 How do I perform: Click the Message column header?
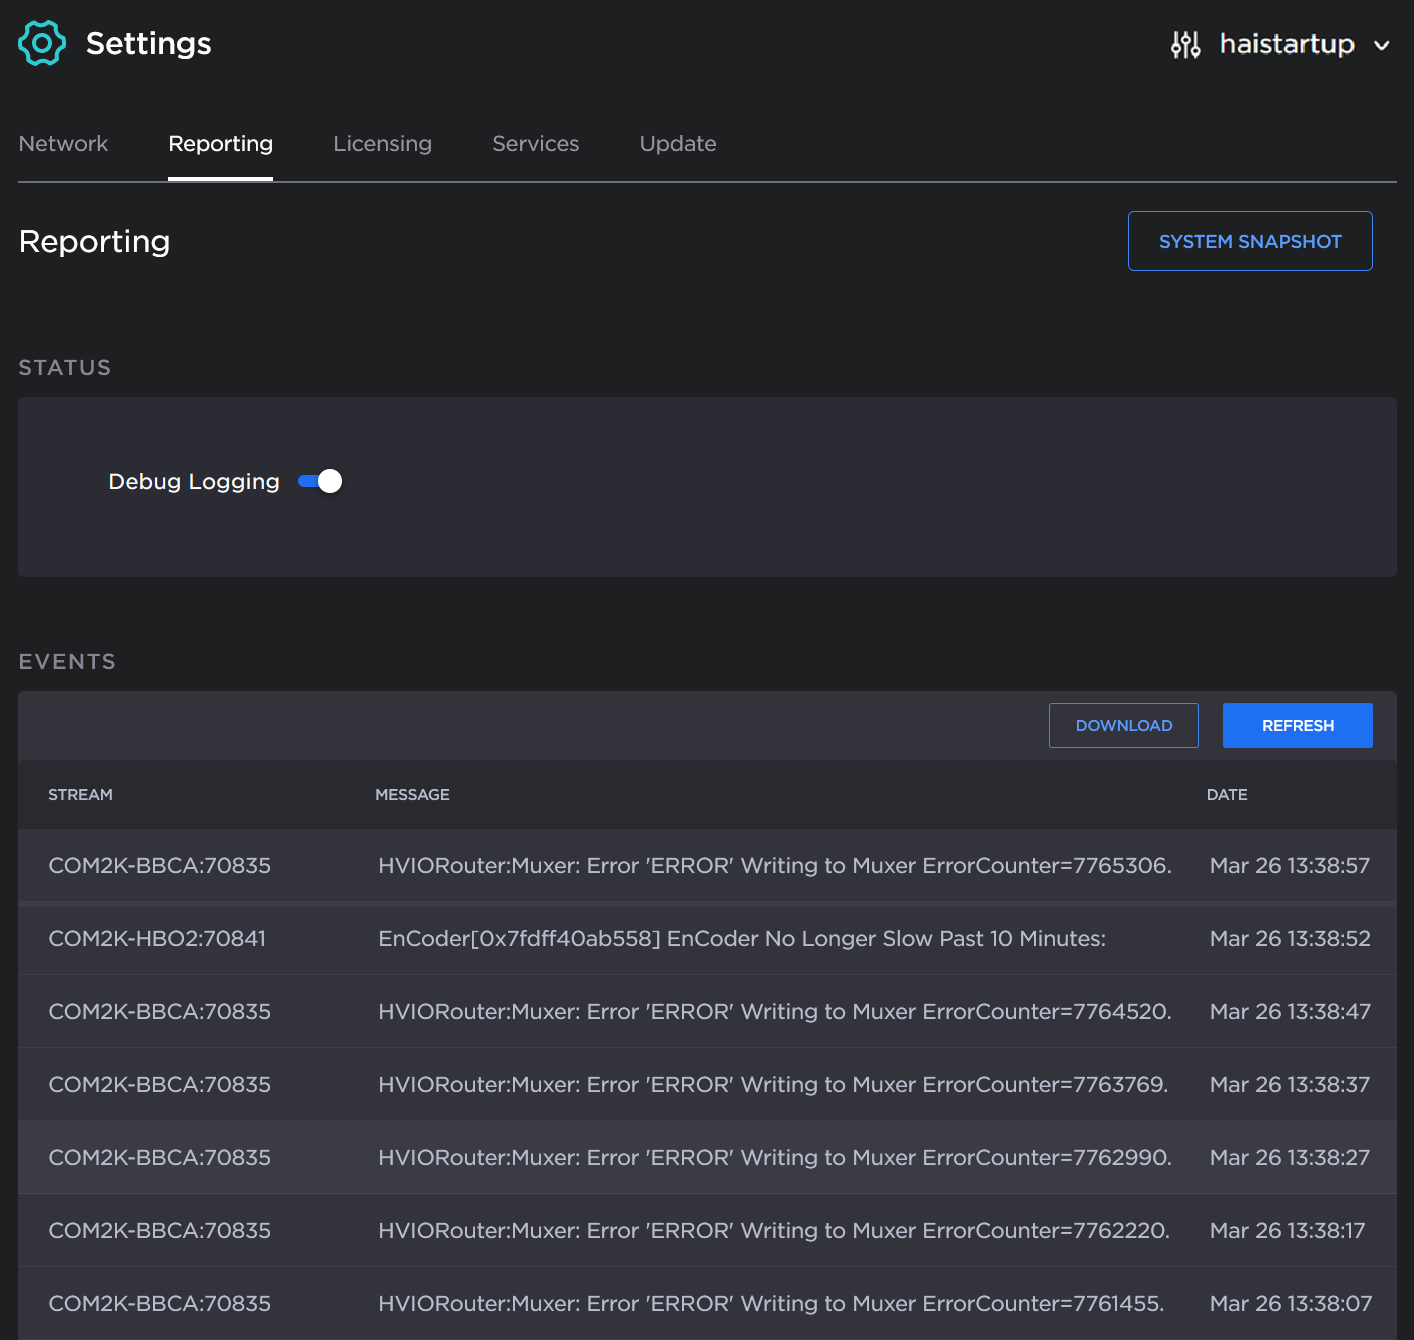pos(412,795)
